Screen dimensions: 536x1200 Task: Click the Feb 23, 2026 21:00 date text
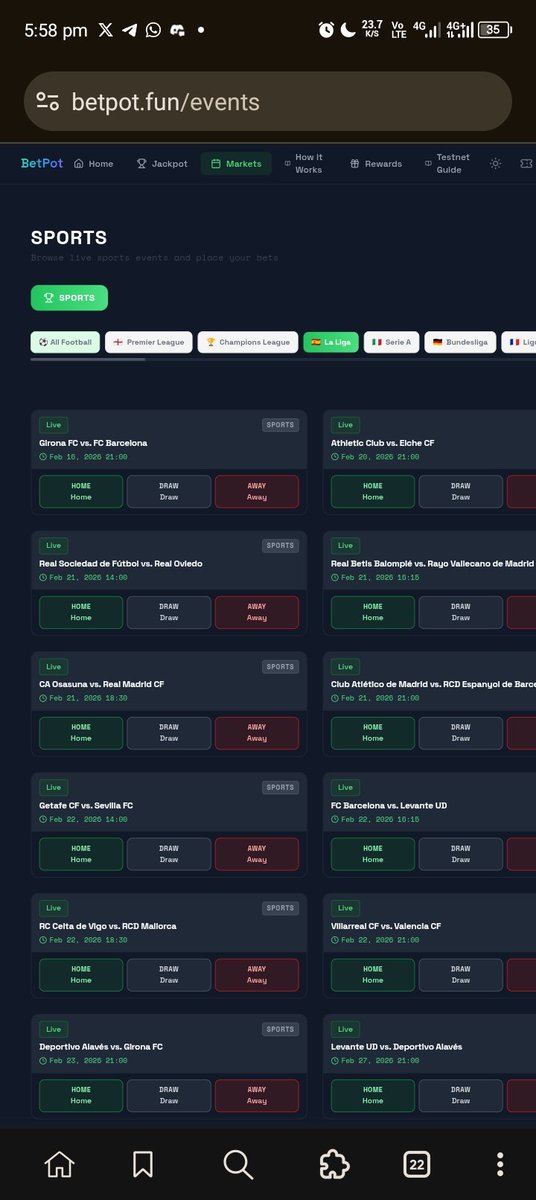tap(87, 1060)
